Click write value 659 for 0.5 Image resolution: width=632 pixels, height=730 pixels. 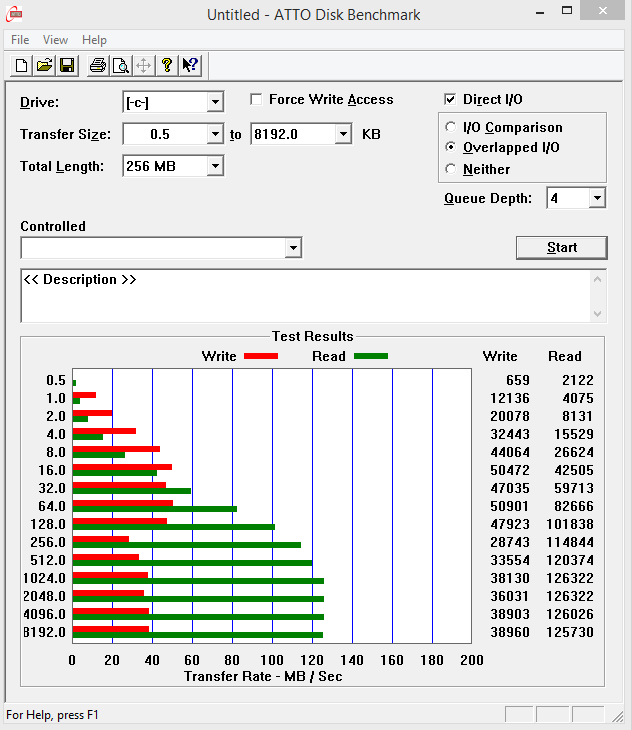click(x=518, y=380)
